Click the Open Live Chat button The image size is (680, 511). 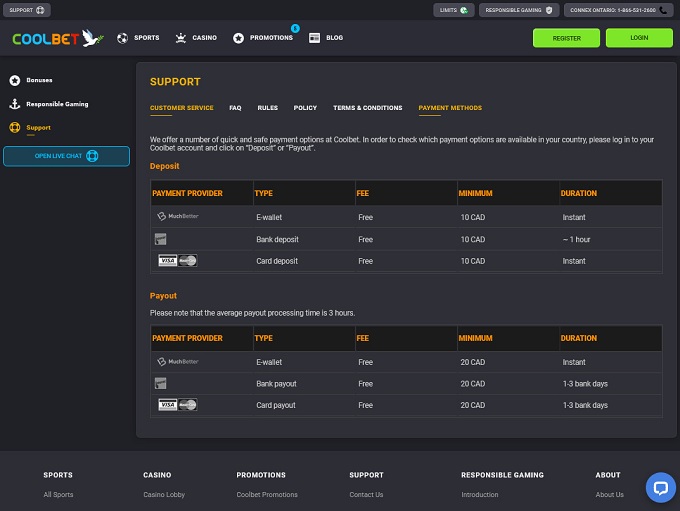(x=66, y=156)
